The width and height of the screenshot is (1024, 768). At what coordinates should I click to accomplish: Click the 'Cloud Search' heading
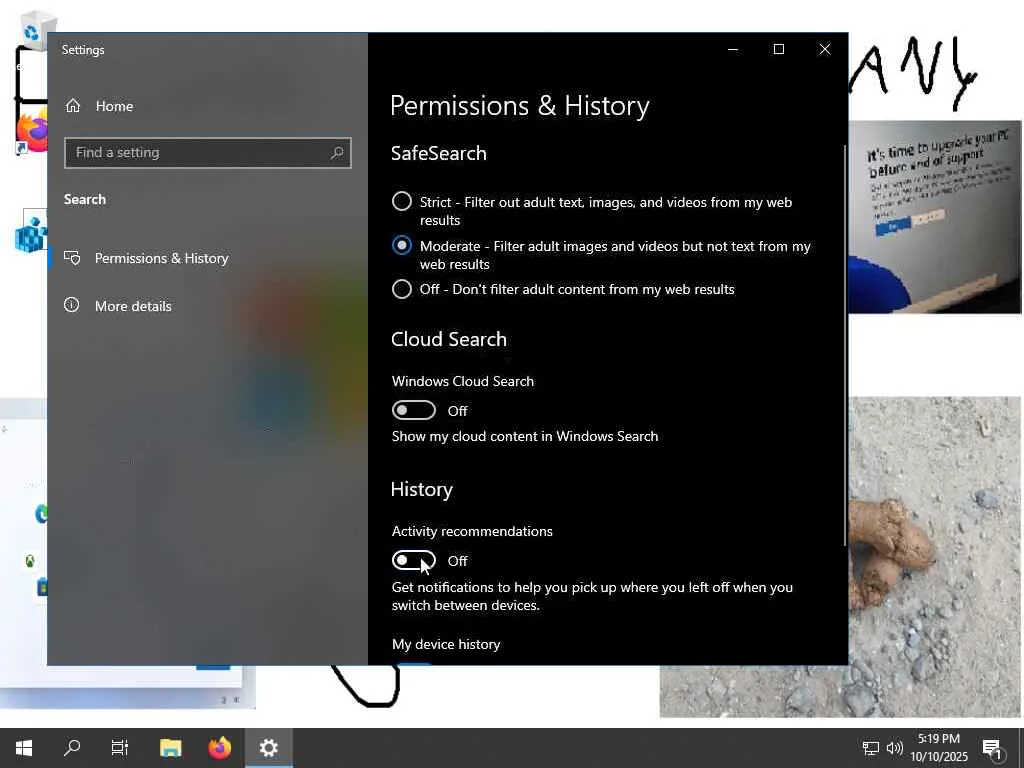(449, 339)
